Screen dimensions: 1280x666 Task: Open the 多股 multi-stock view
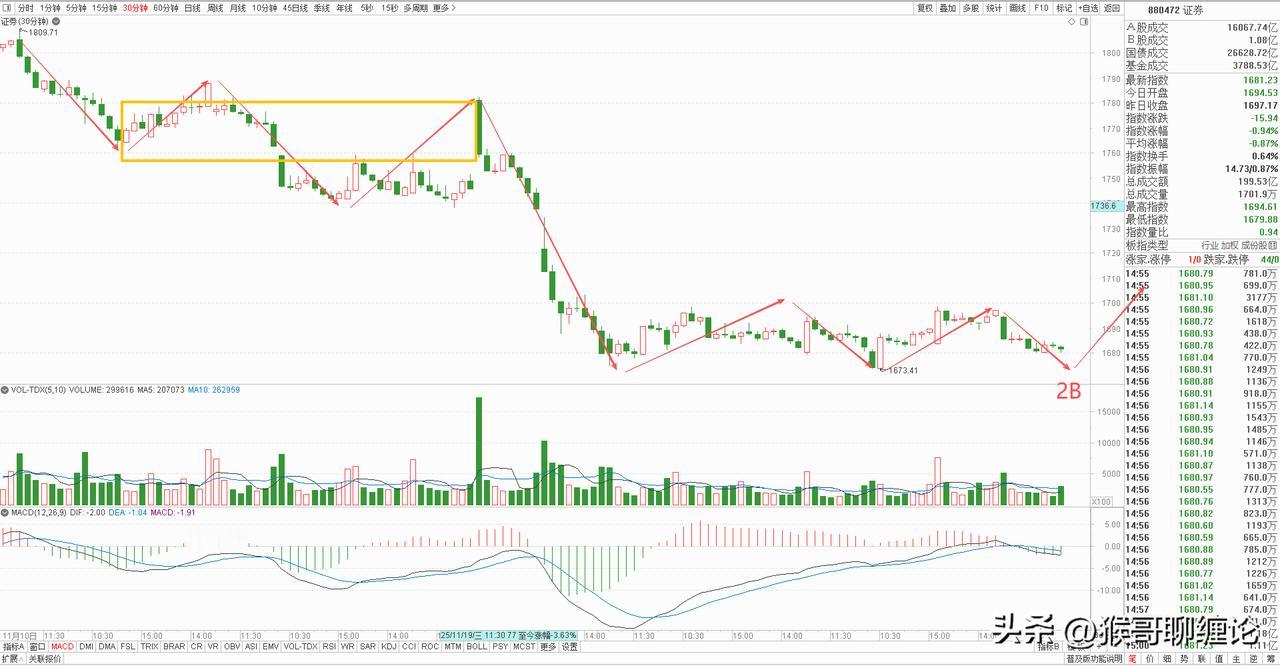970,8
